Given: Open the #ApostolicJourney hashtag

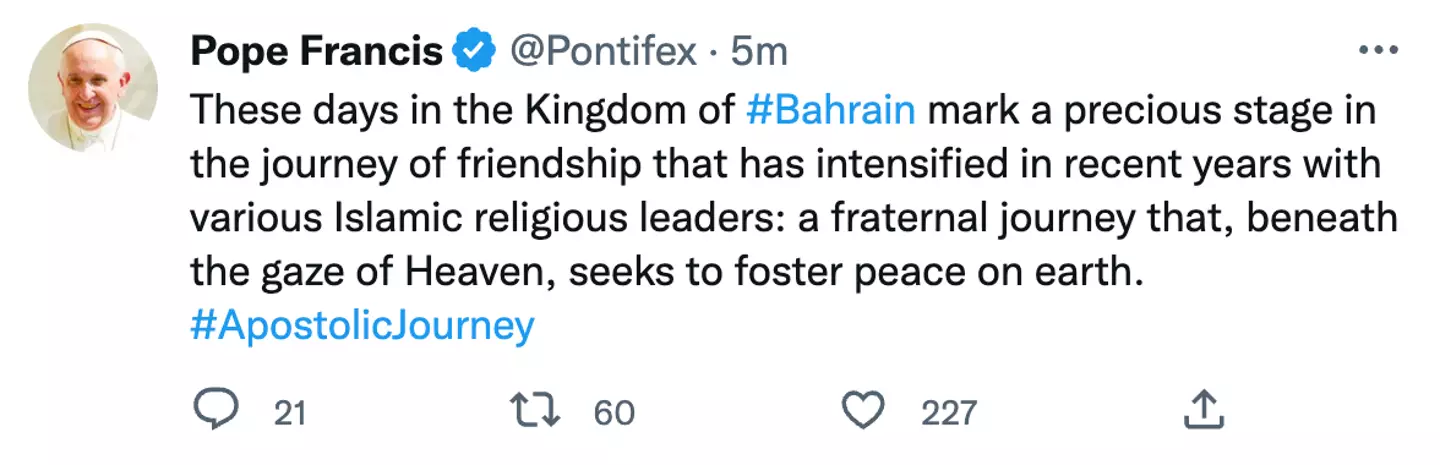Looking at the screenshot, I should (x=362, y=326).
